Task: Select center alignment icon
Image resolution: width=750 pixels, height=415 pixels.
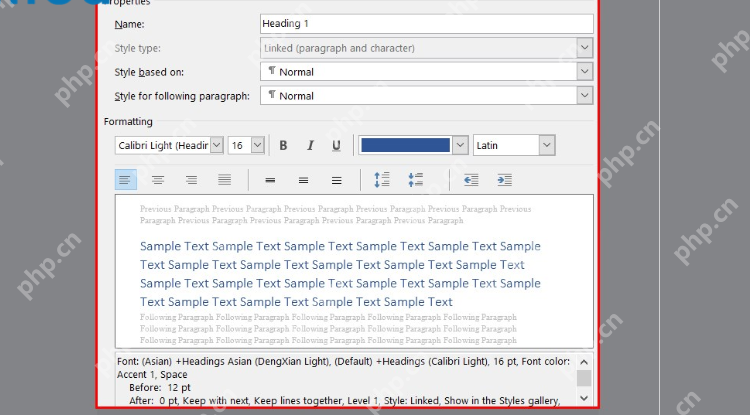Action: click(x=158, y=180)
